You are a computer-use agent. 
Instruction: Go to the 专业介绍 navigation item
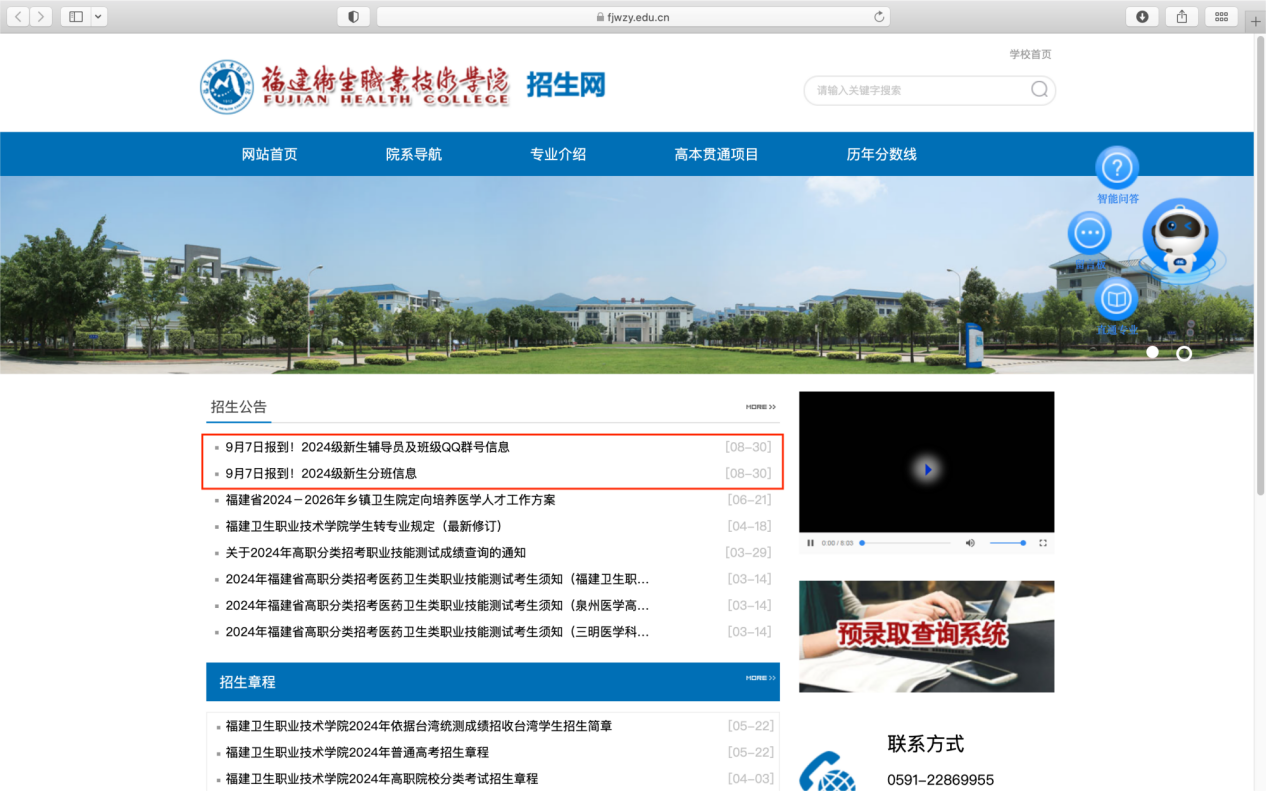click(558, 154)
